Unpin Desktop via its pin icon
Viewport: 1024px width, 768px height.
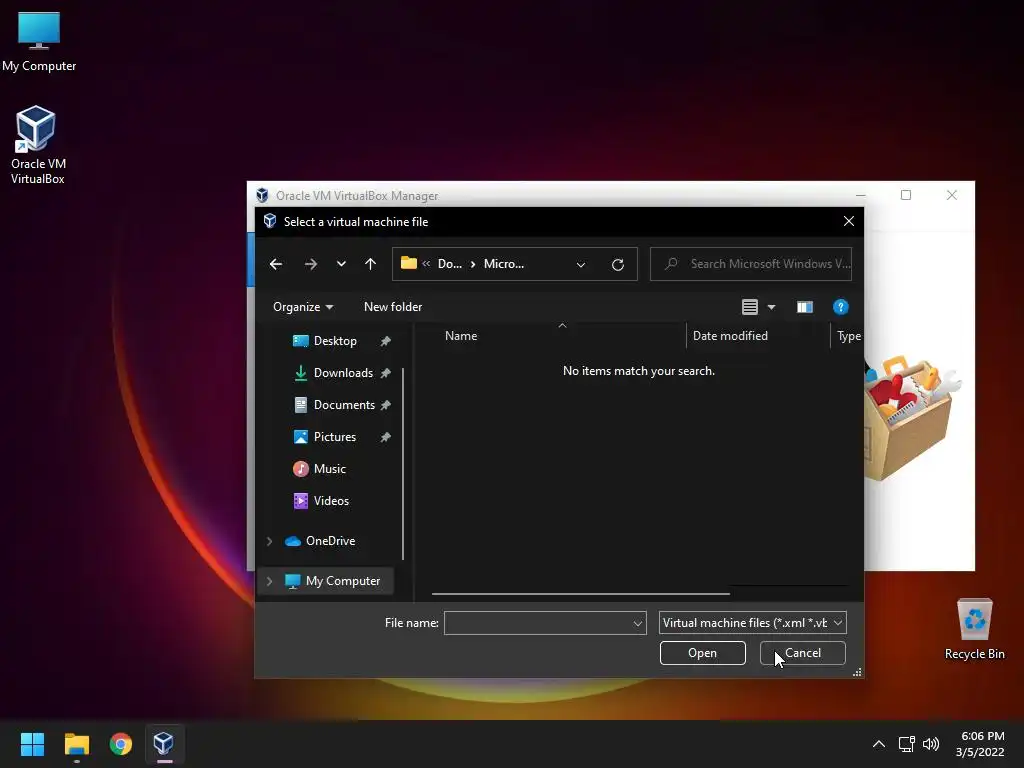pos(385,341)
